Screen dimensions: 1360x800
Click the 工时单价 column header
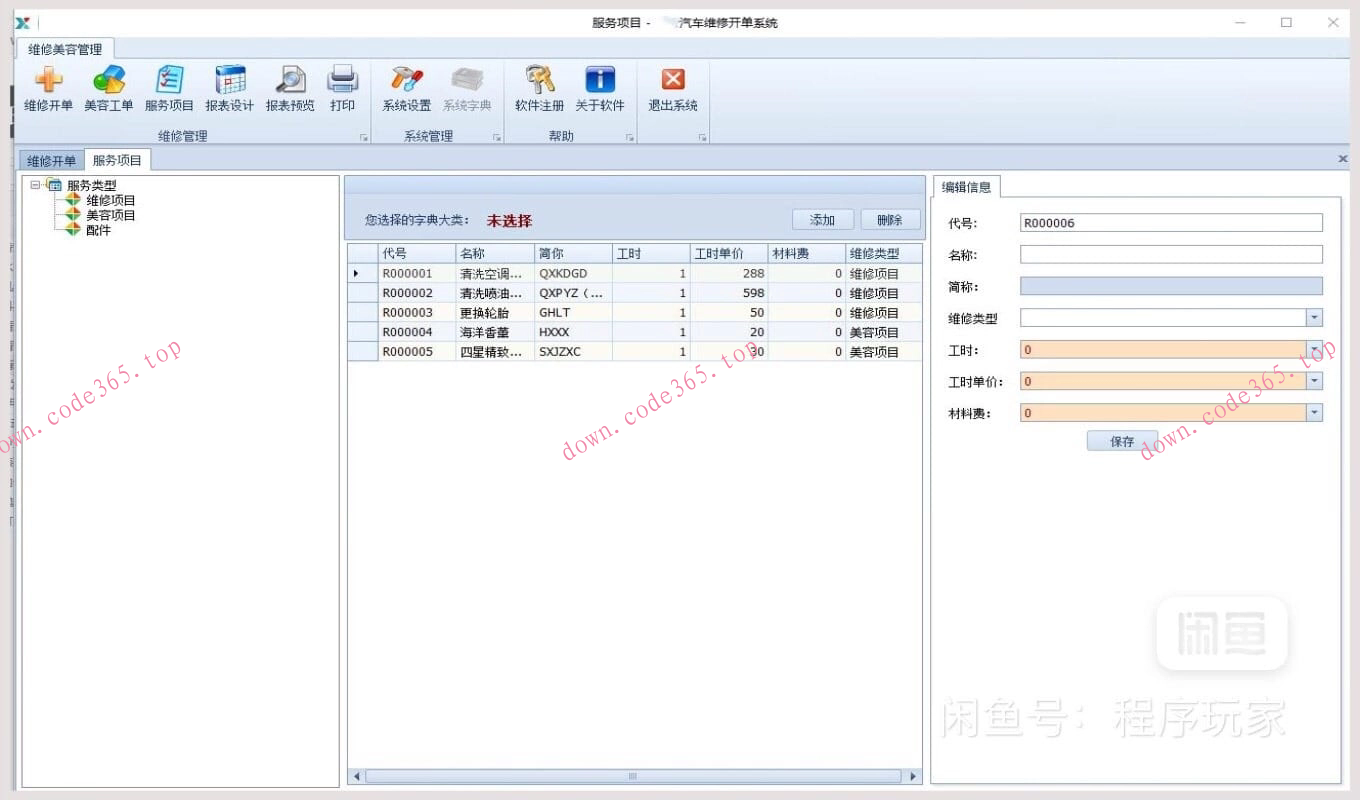[729, 254]
